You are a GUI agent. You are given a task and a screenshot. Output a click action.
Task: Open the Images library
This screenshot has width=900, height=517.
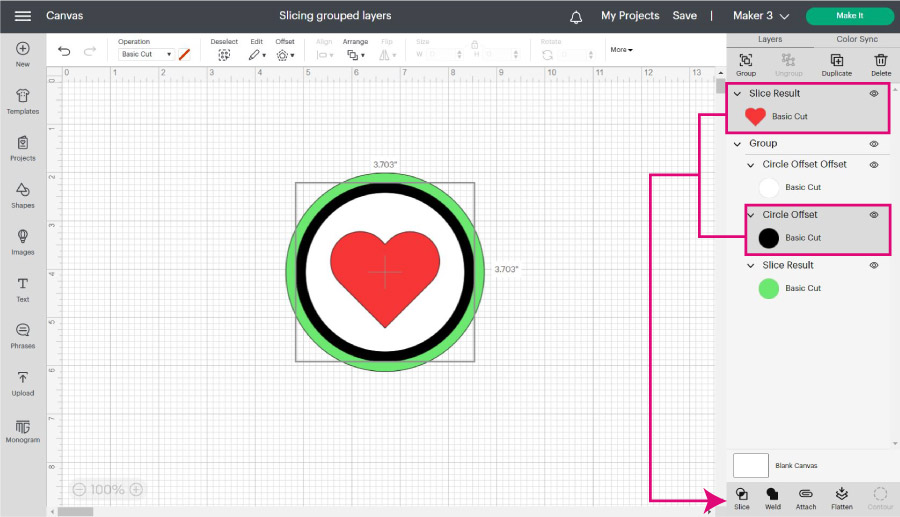22,242
